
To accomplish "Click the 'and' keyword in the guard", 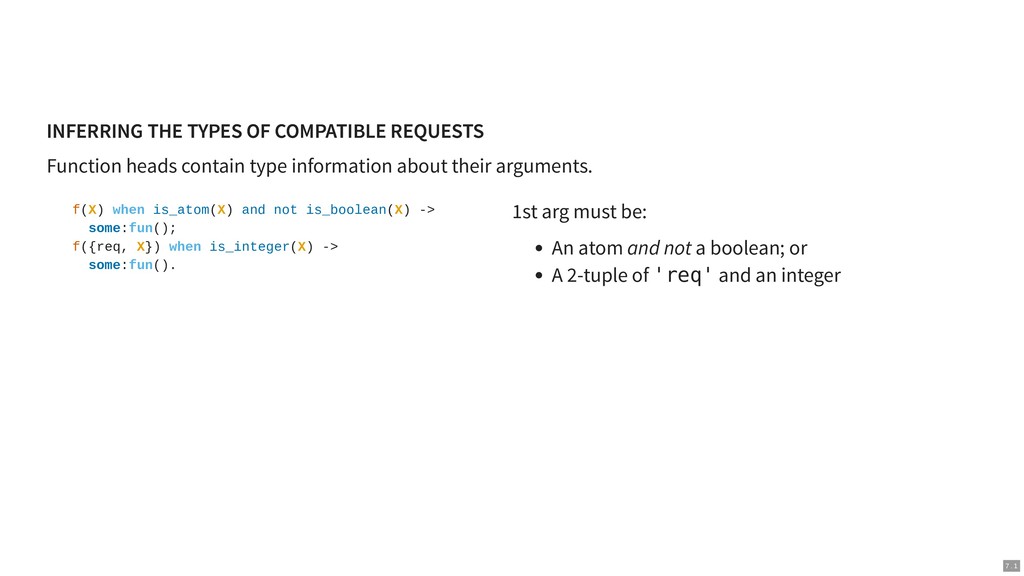I will click(253, 210).
